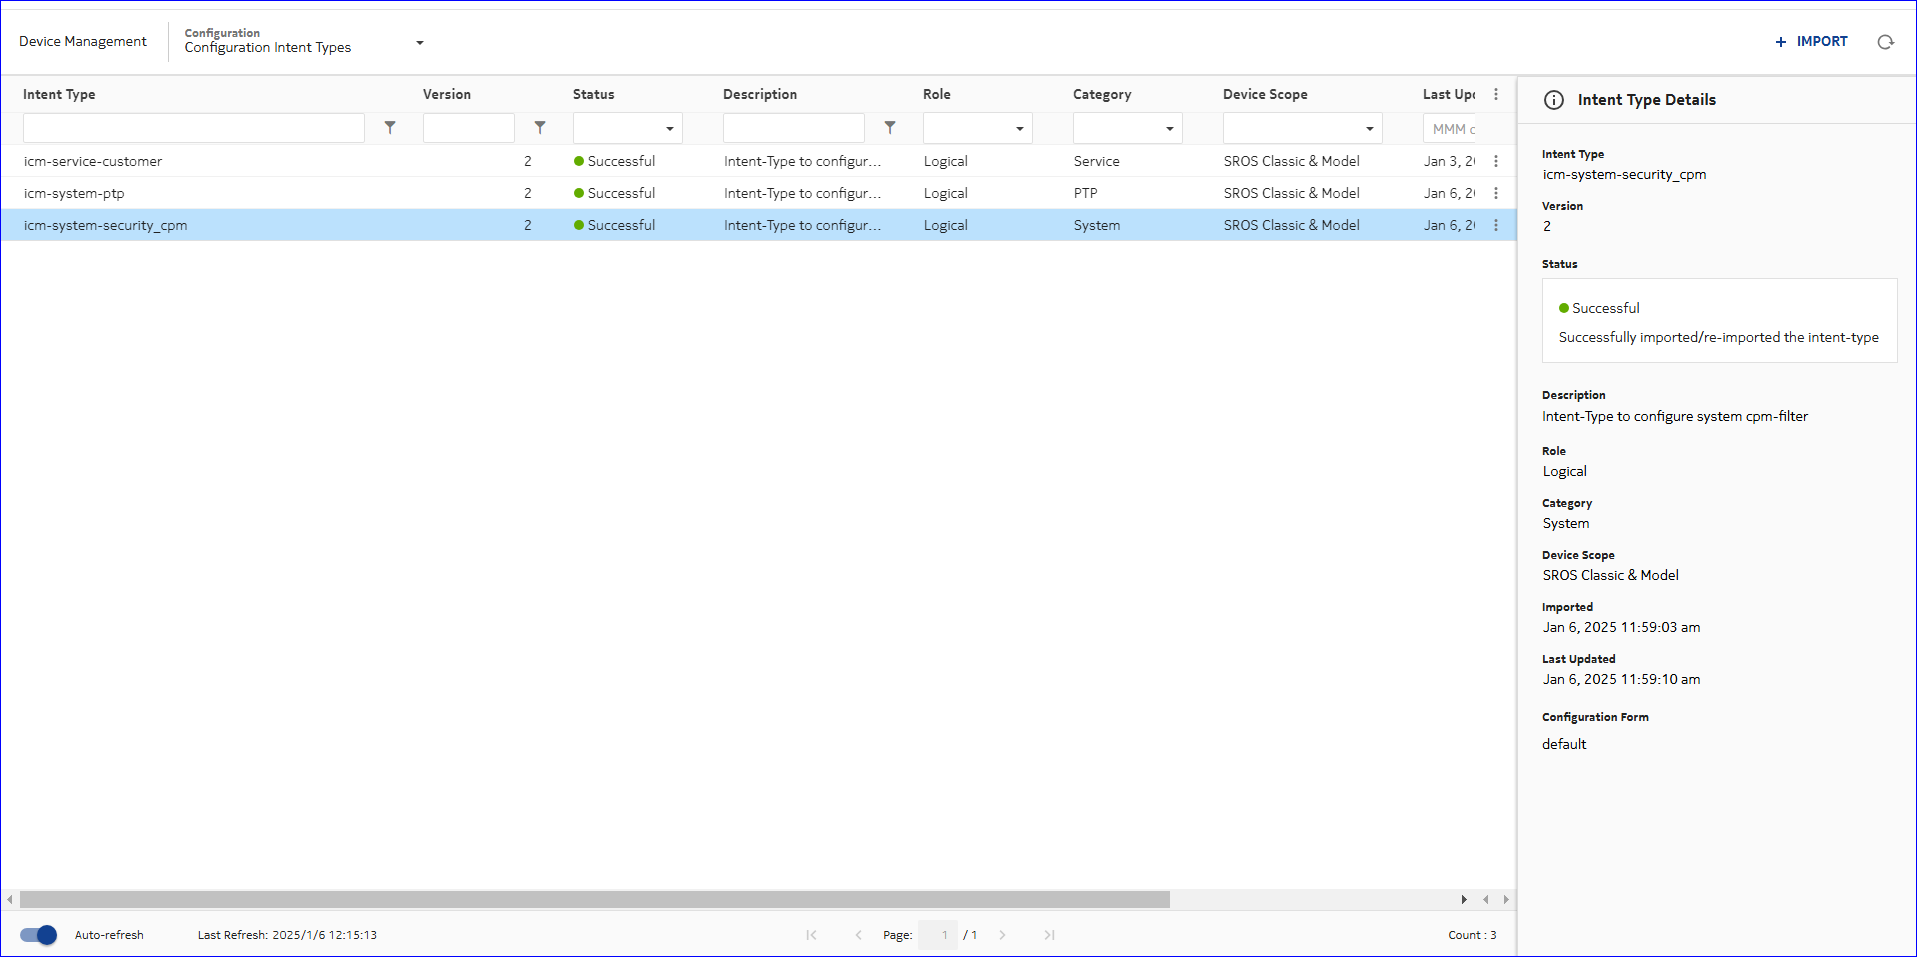This screenshot has height=957, width=1917.
Task: Click the Import button
Action: (x=1811, y=42)
